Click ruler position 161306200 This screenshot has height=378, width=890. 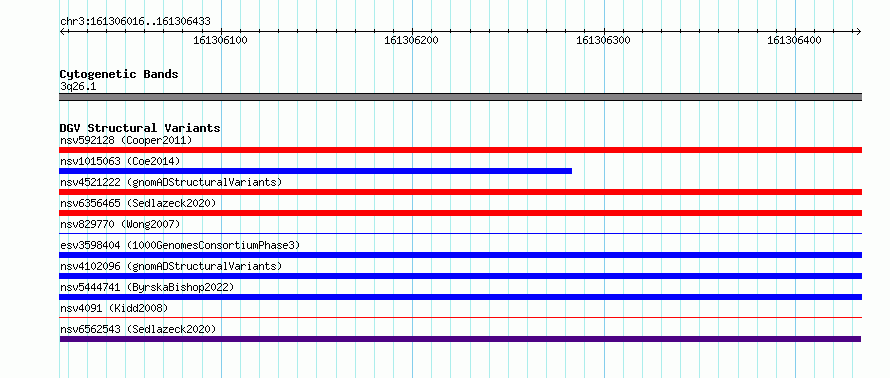point(412,40)
